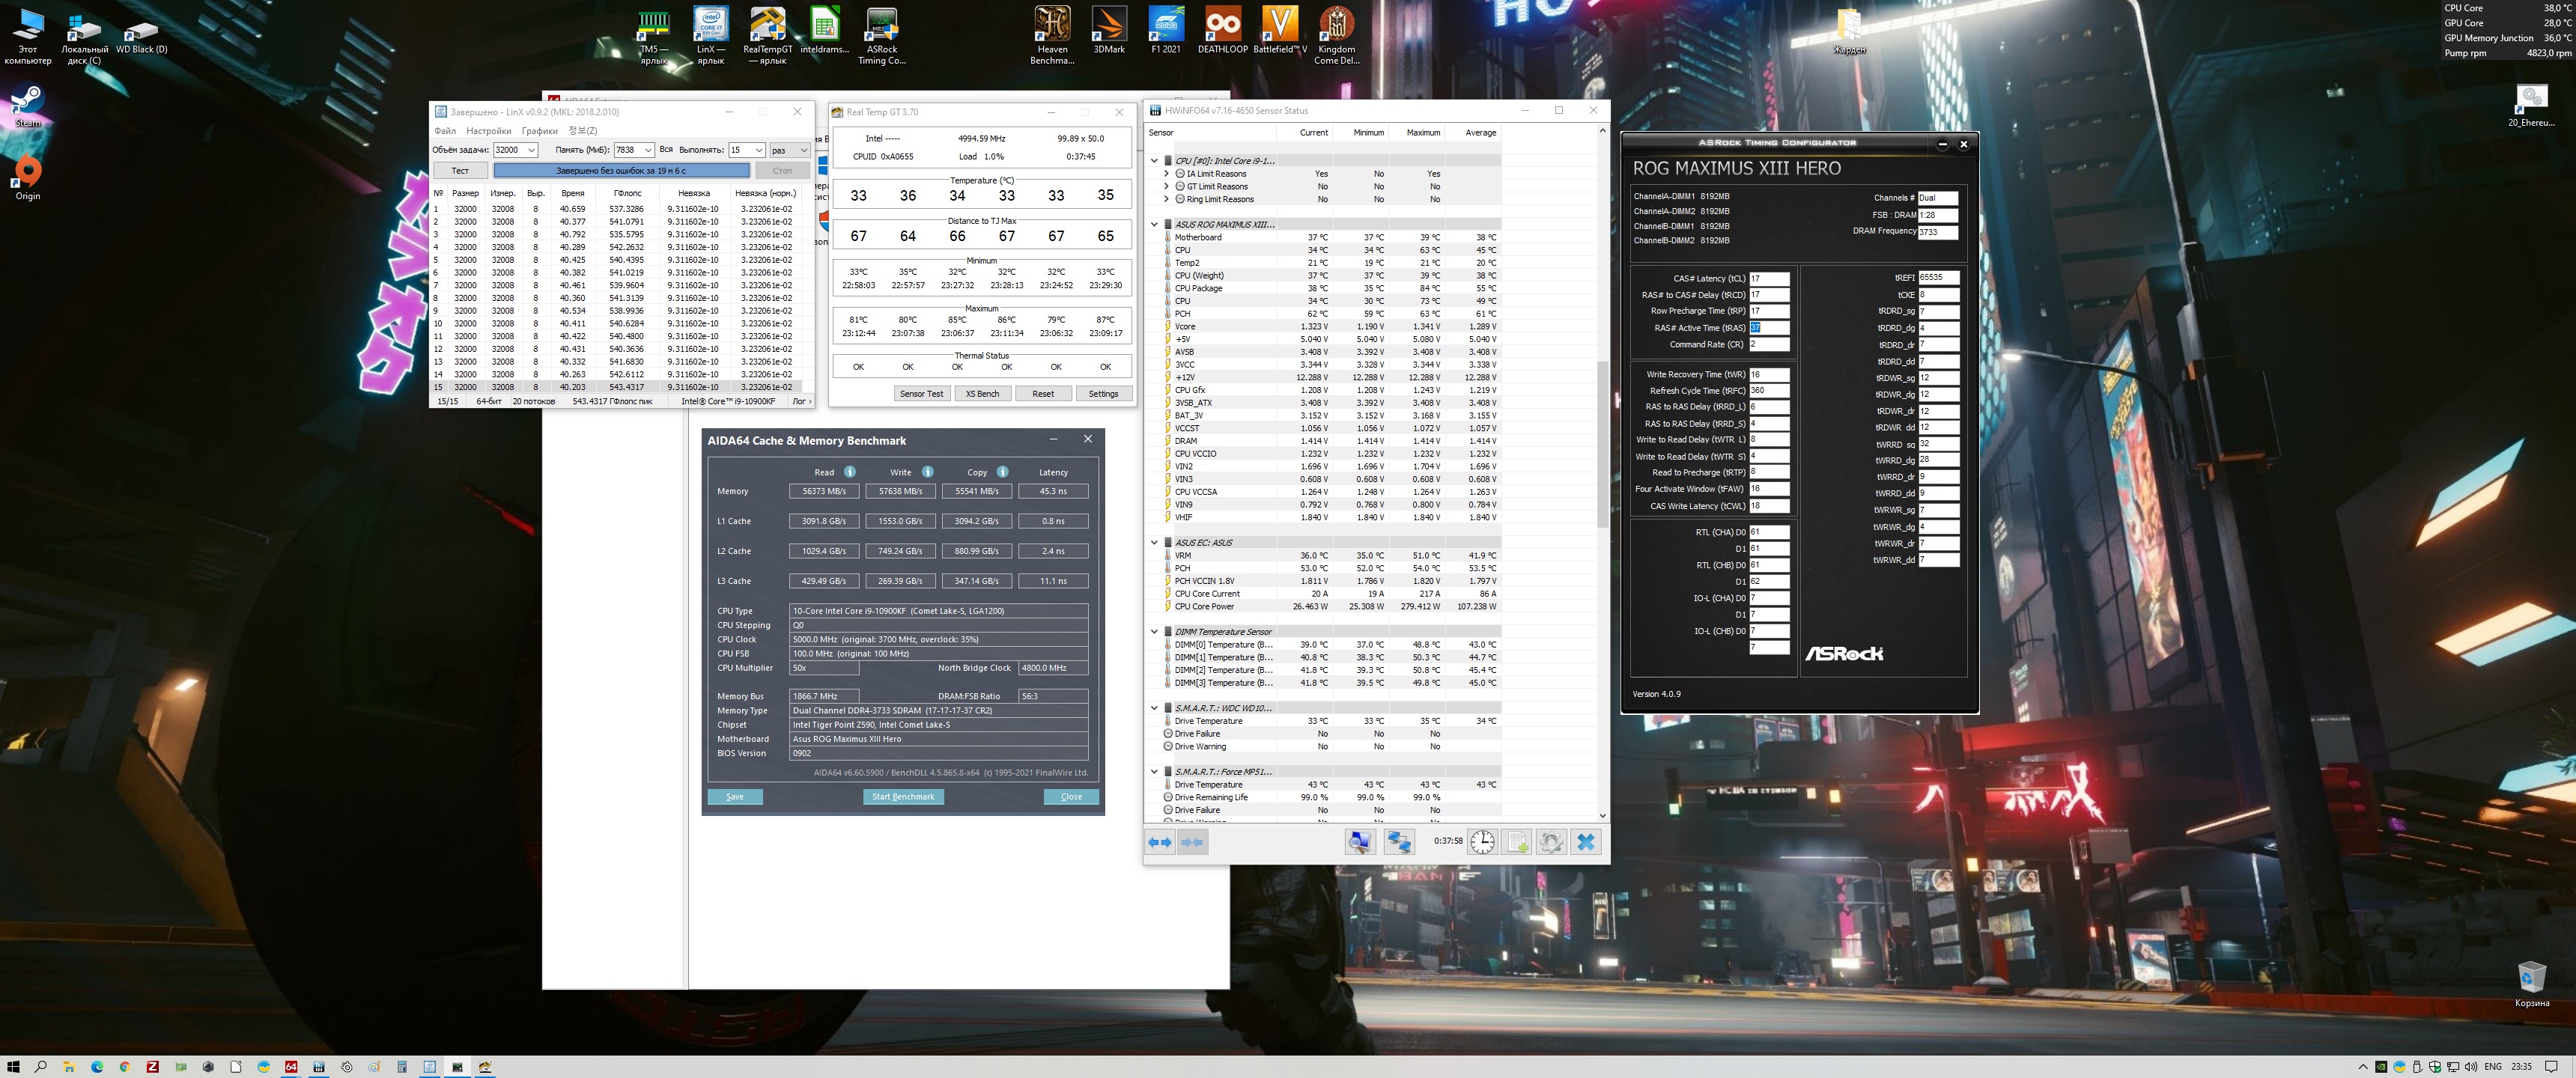Open LinX problem size 32000 dropdown
2576x1078 pixels.
tap(531, 150)
